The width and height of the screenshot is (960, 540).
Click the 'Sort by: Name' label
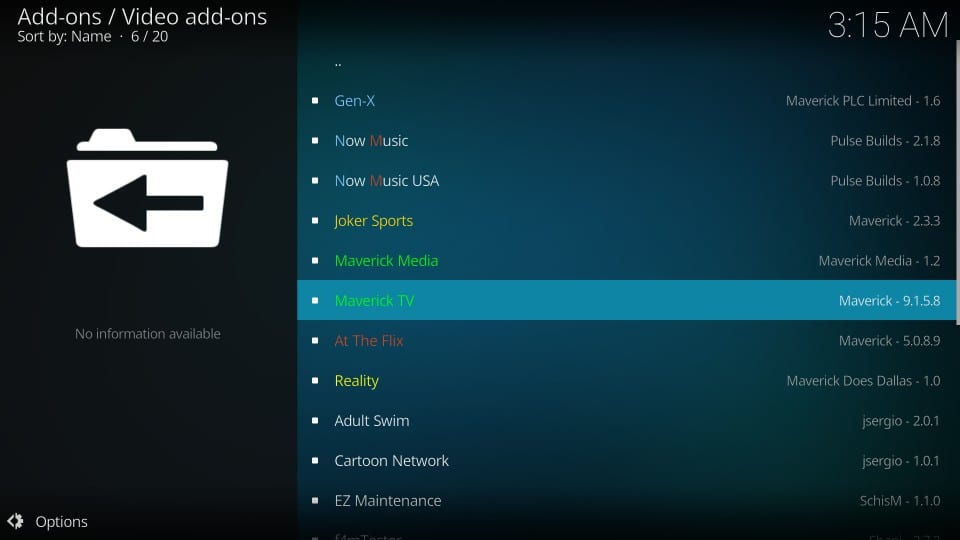pyautogui.click(x=64, y=37)
